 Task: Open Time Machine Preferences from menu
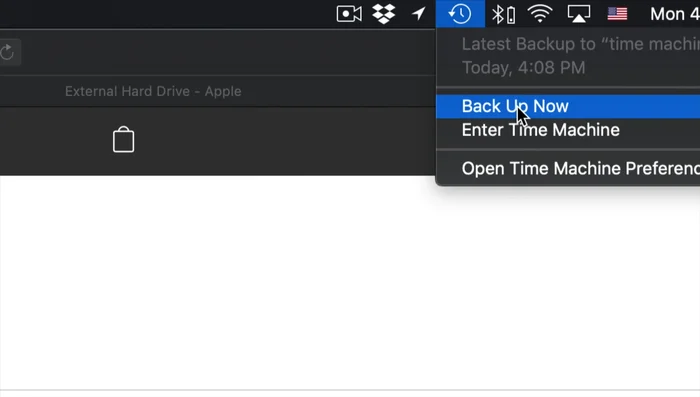[x=568, y=168]
